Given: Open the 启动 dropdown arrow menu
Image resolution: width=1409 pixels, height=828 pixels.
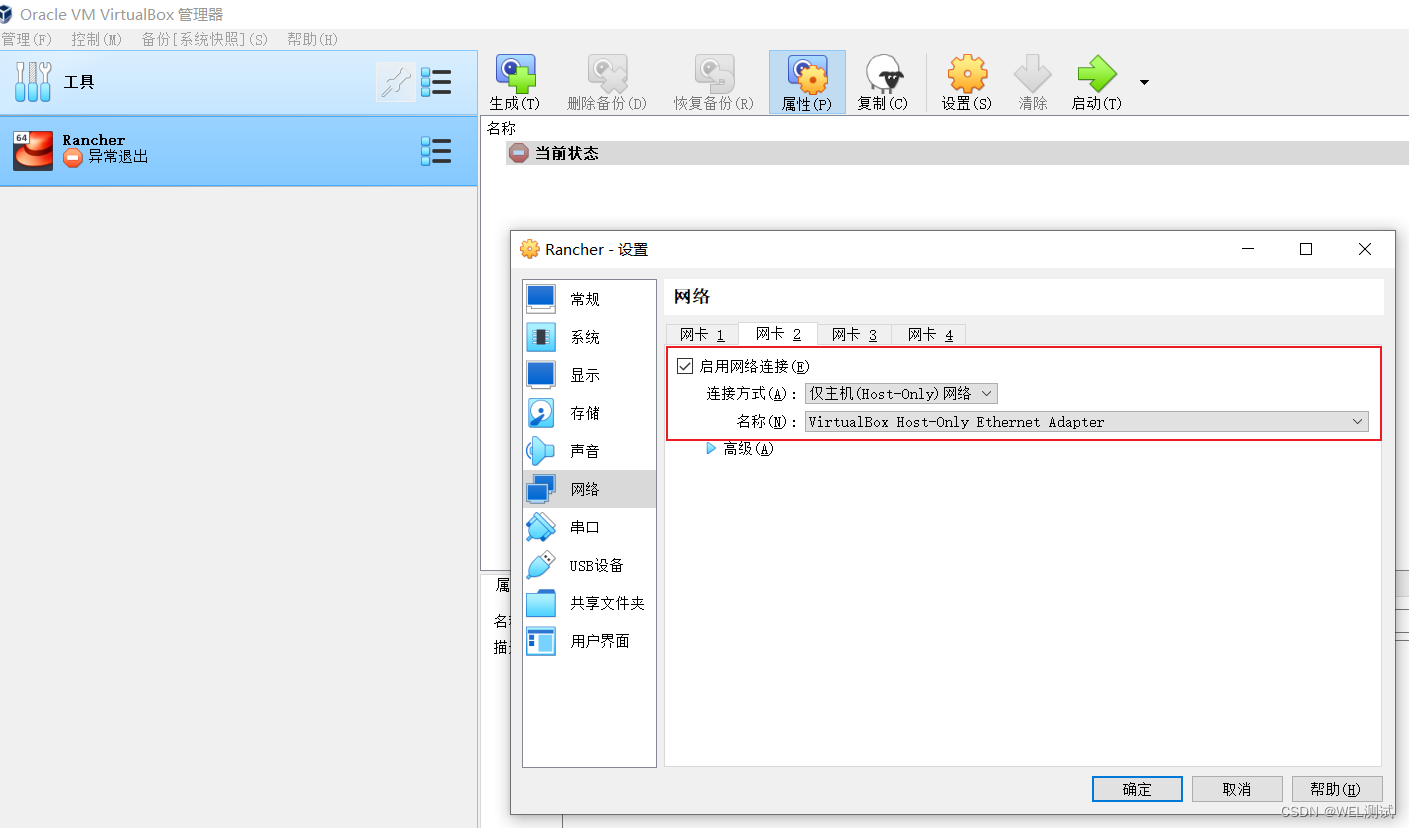Looking at the screenshot, I should 1144,82.
